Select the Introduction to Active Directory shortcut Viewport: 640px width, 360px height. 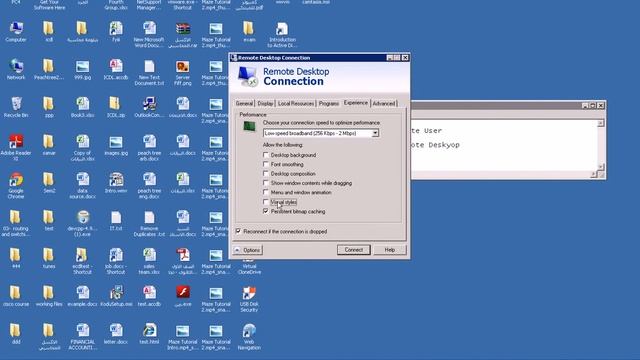282,35
